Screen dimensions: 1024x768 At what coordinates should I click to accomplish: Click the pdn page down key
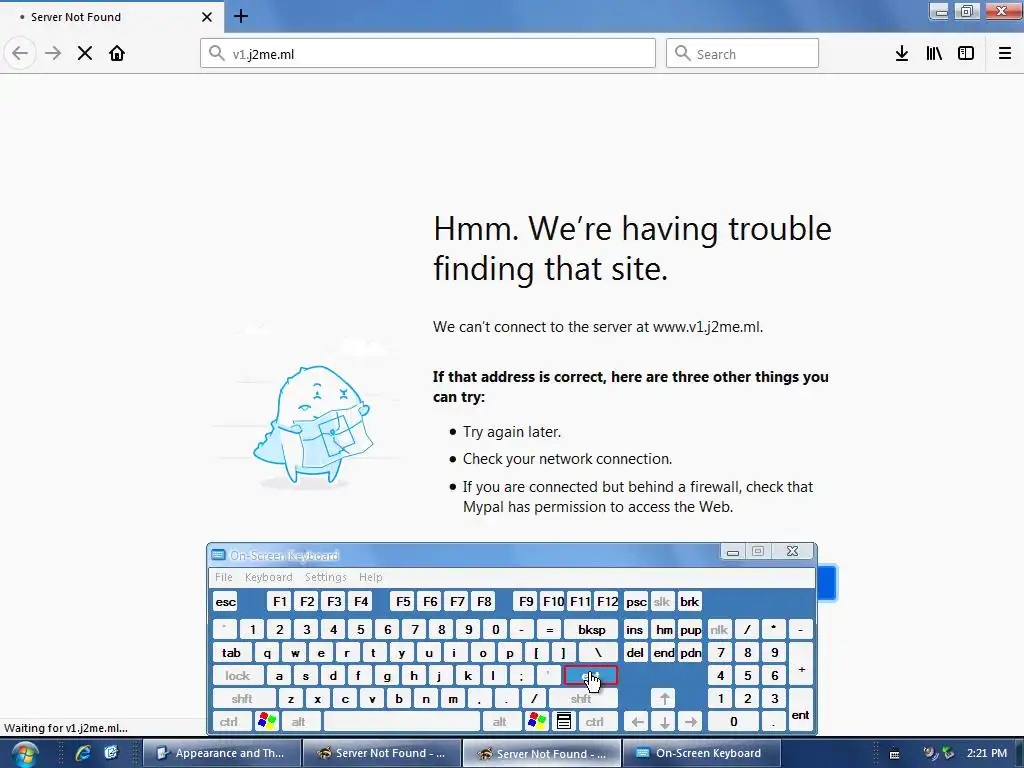pyautogui.click(x=691, y=652)
